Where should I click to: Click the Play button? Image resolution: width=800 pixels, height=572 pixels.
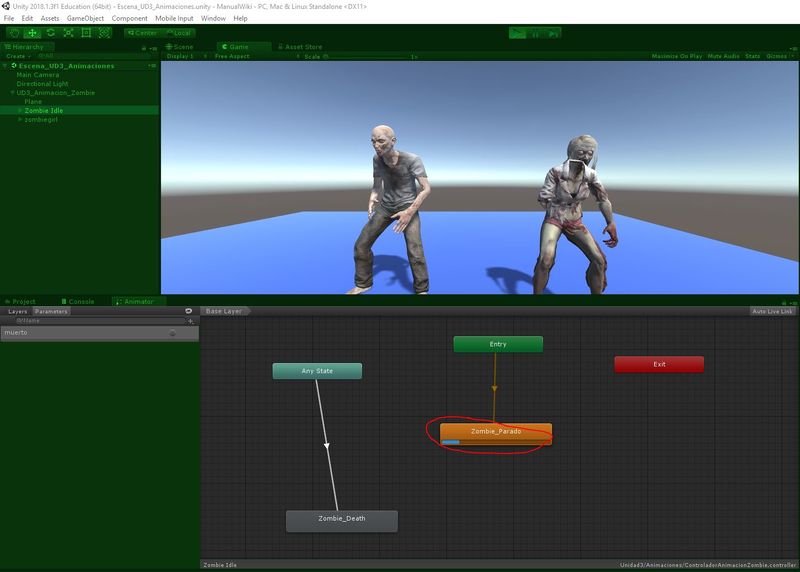point(517,33)
